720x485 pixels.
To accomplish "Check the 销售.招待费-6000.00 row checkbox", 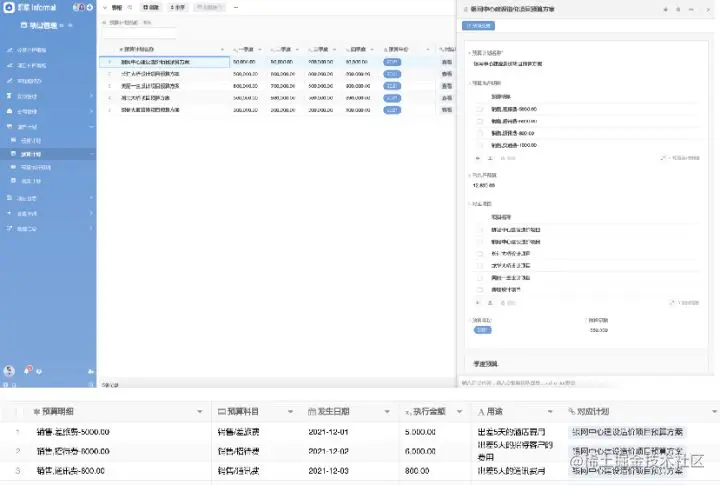I will tap(480, 121).
